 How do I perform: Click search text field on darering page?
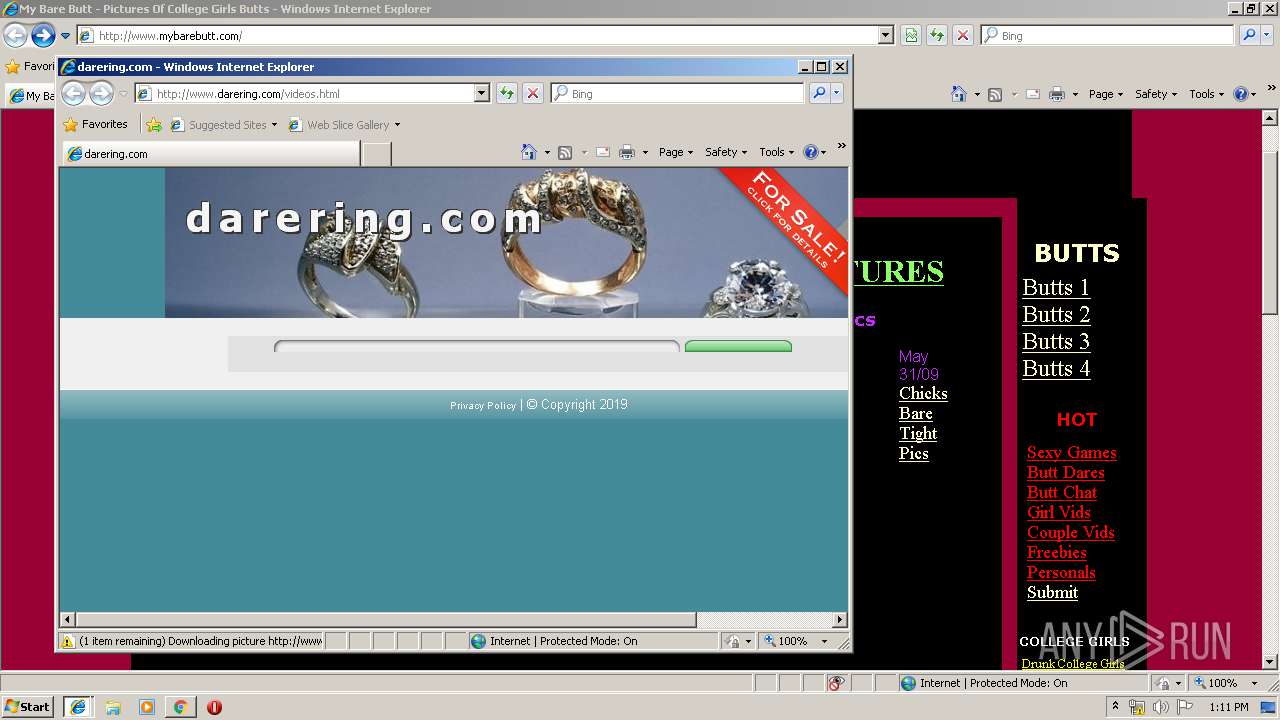[477, 347]
